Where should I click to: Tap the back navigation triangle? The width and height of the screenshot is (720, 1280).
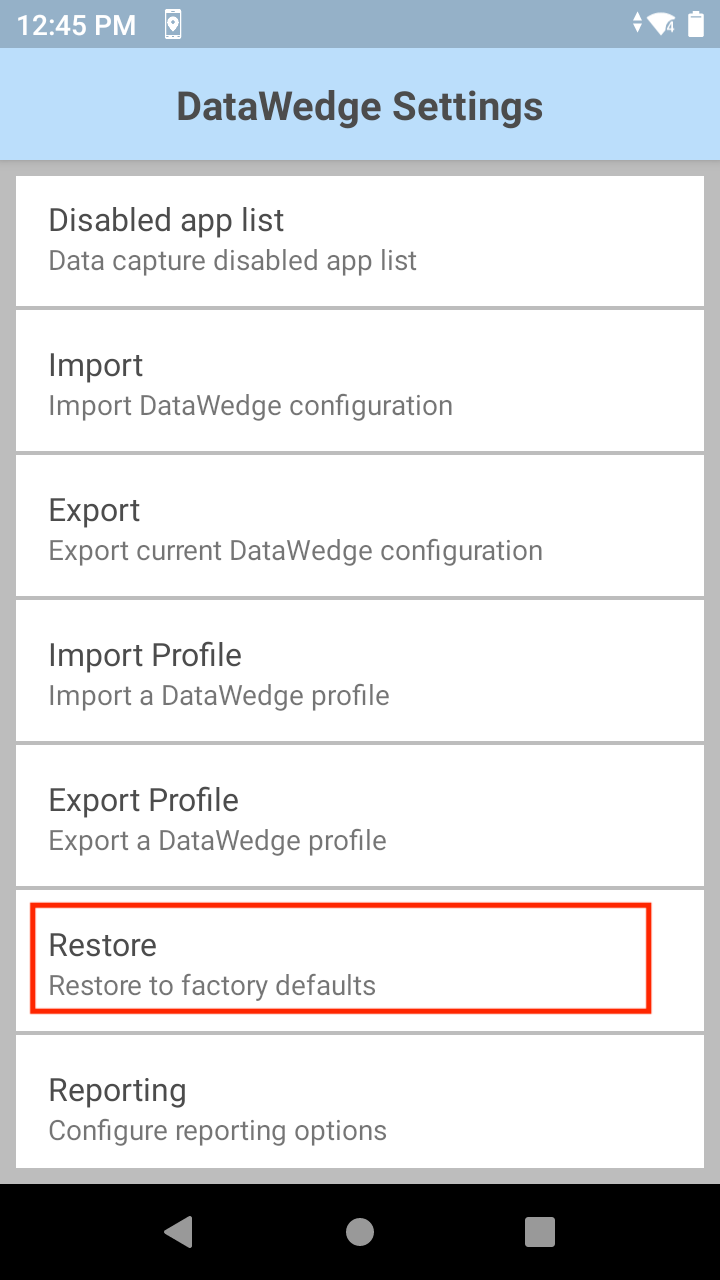(x=179, y=1232)
